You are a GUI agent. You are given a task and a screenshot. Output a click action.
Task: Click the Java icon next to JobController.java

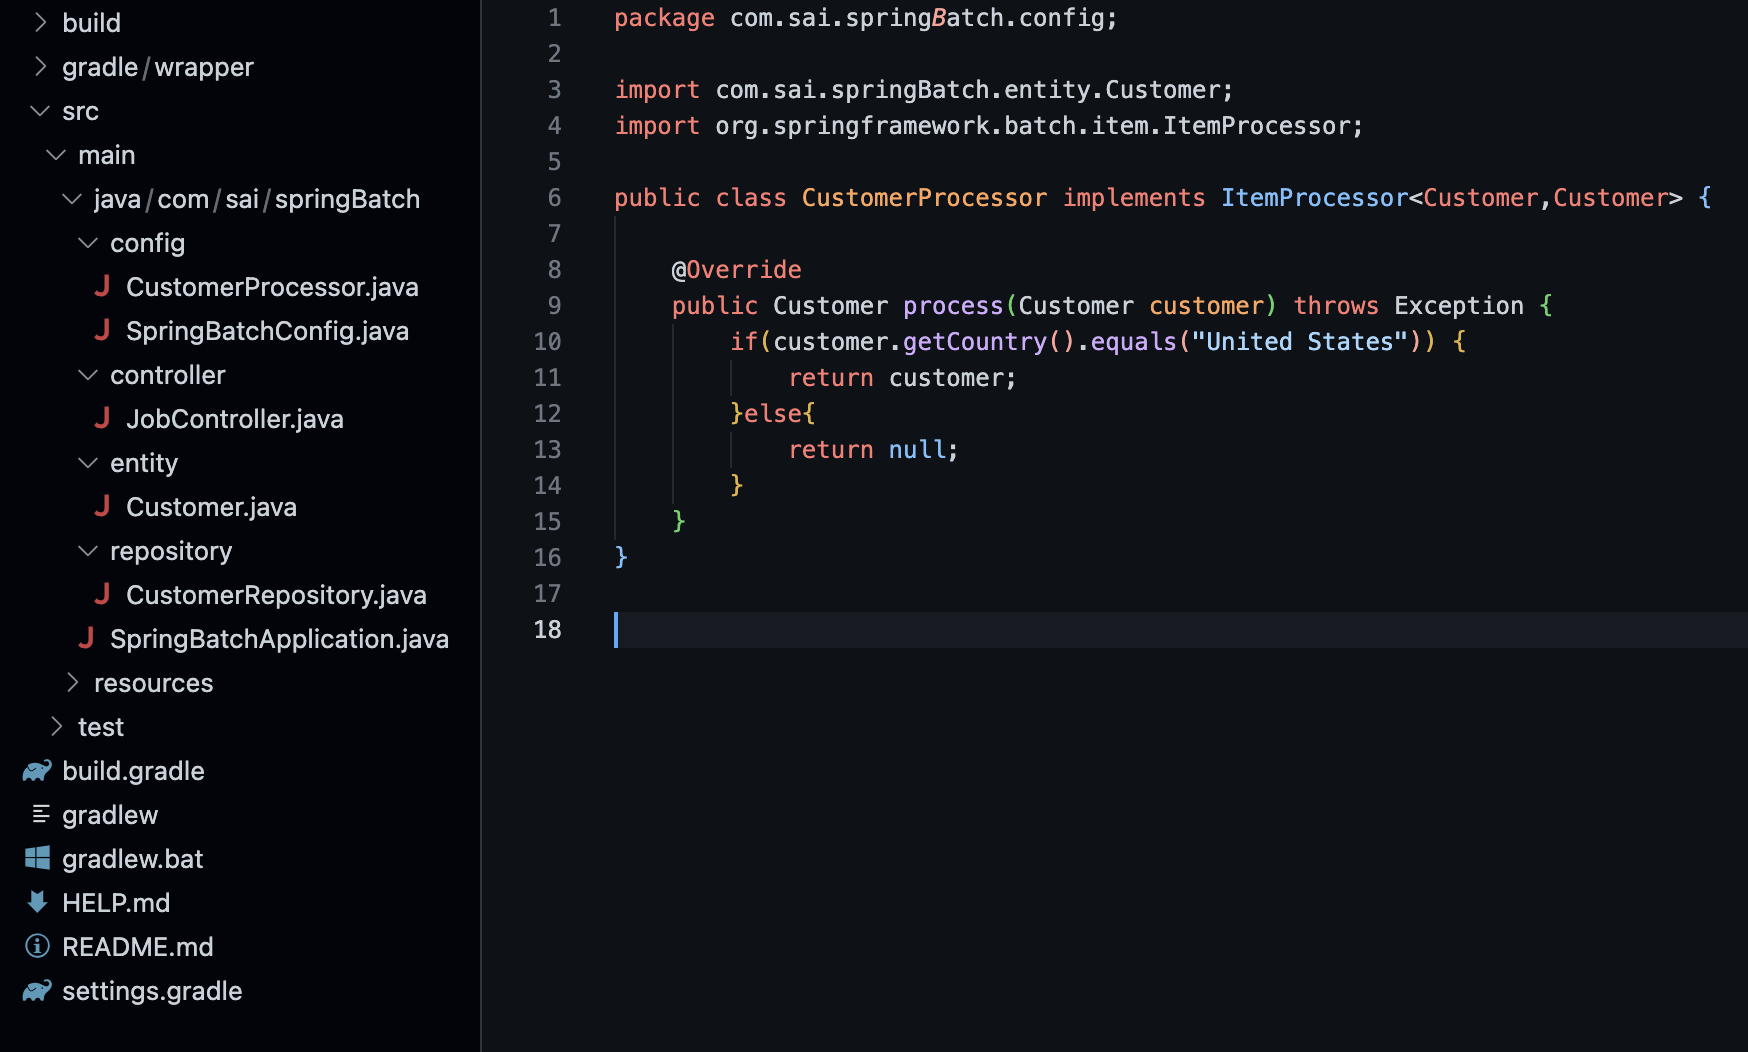(x=103, y=418)
